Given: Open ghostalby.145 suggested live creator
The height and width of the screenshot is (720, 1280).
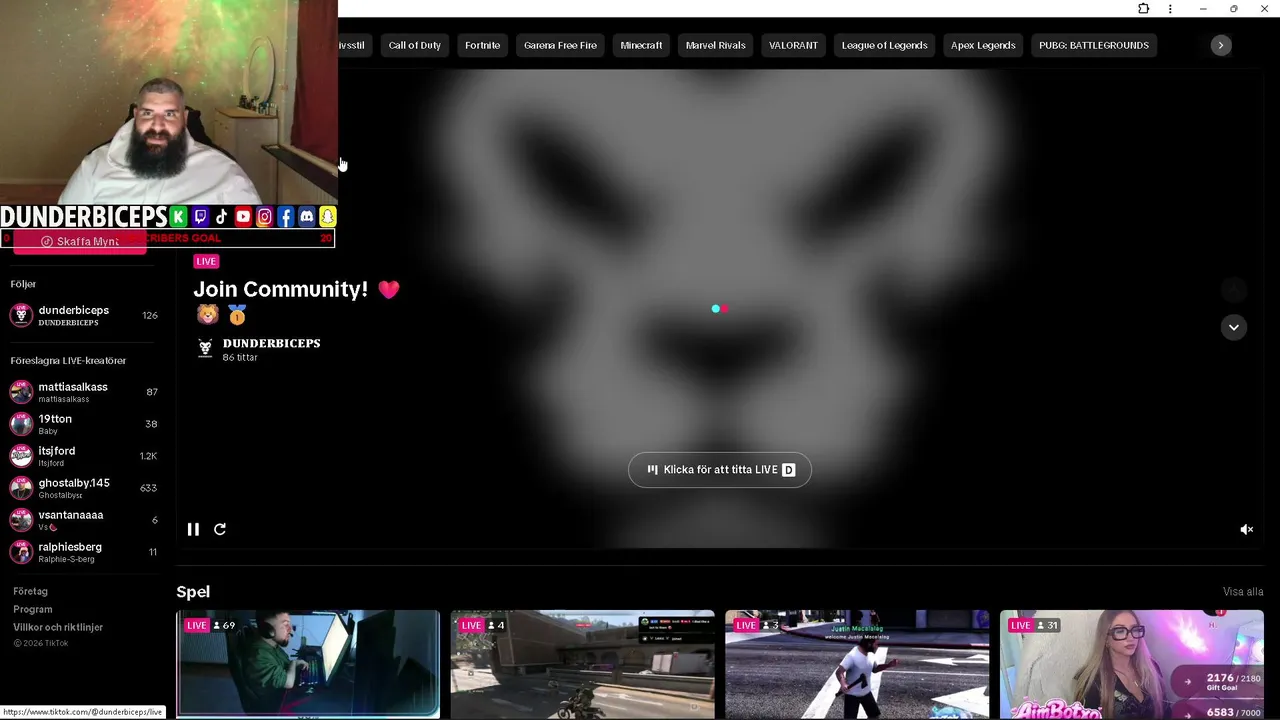Looking at the screenshot, I should pos(84,488).
